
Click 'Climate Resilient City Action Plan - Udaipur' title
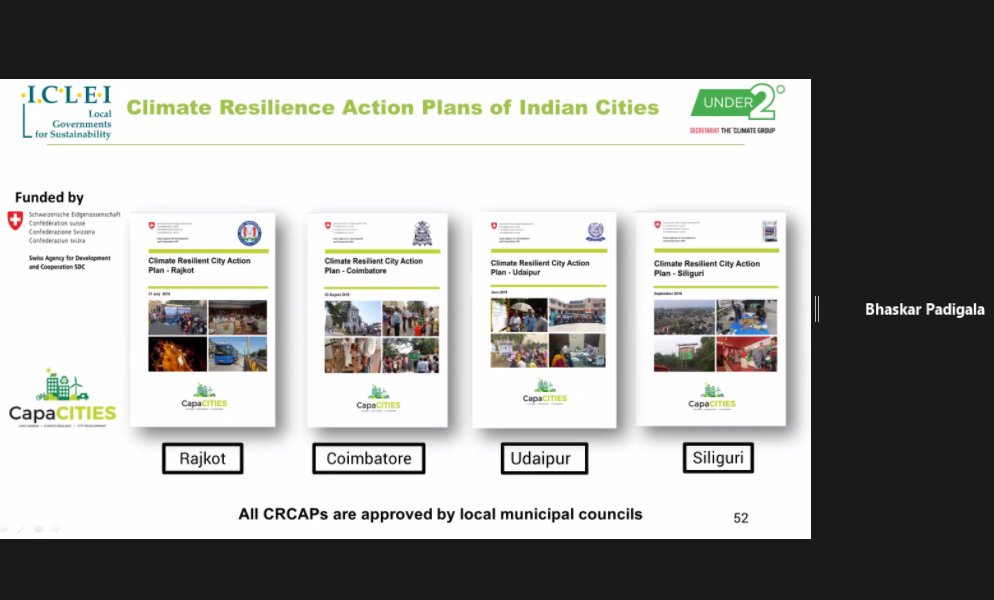tap(539, 268)
